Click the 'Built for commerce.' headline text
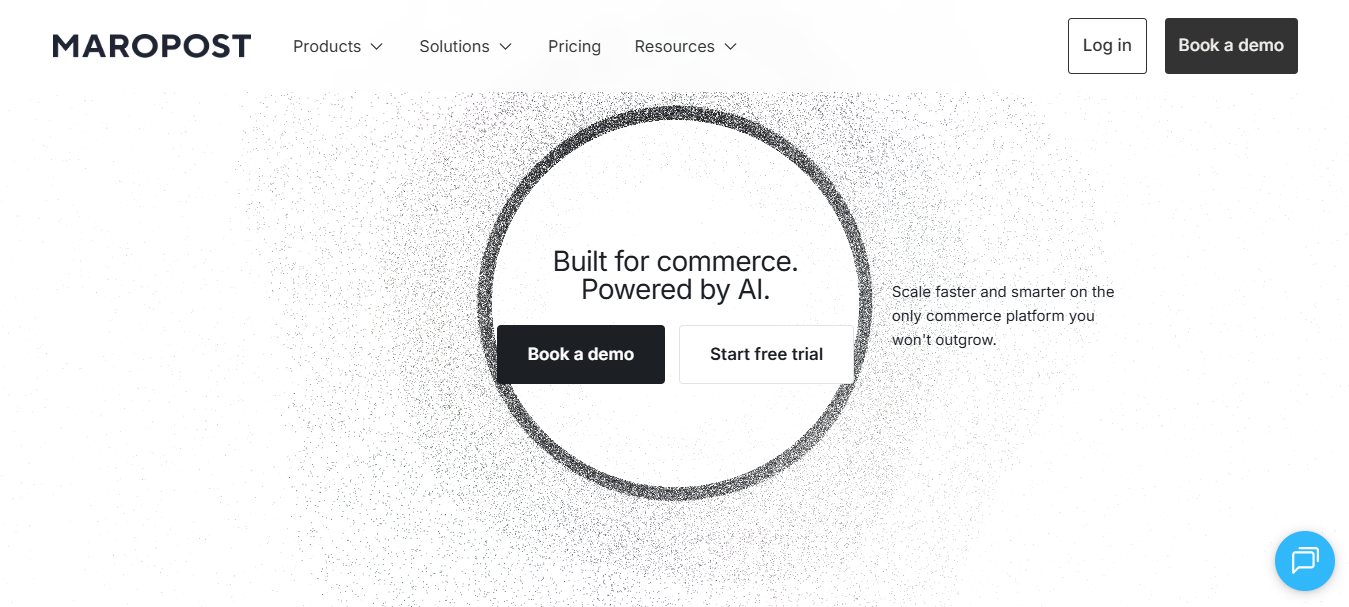 pyautogui.click(x=675, y=262)
